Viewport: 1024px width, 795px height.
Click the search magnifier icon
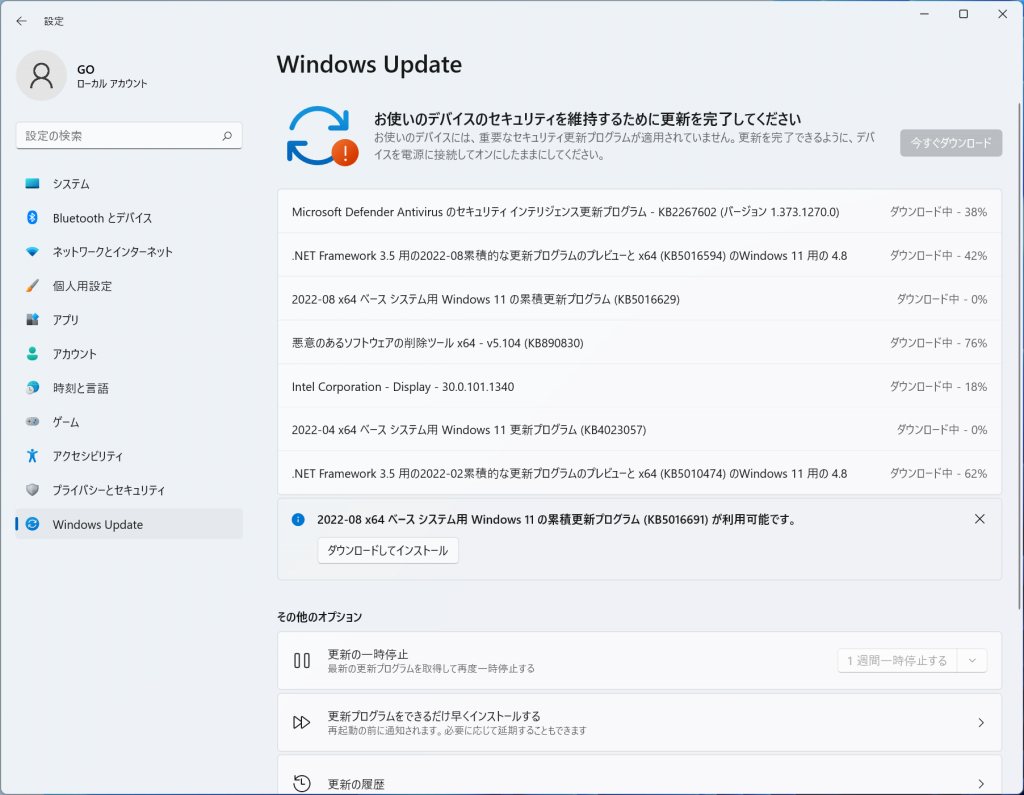(227, 136)
